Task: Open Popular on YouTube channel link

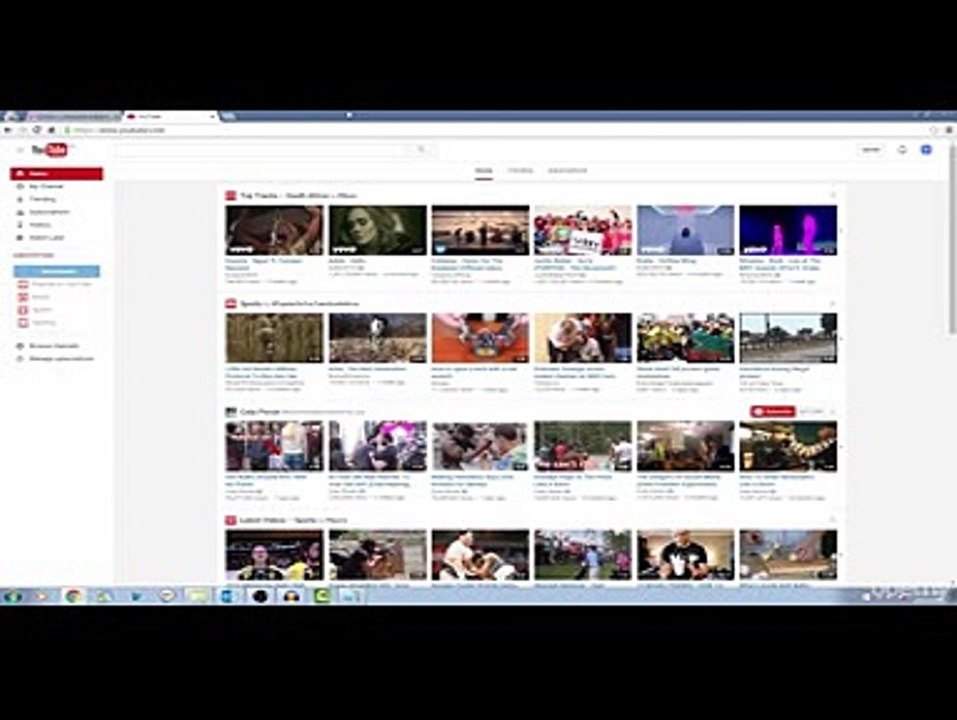Action: tap(56, 284)
